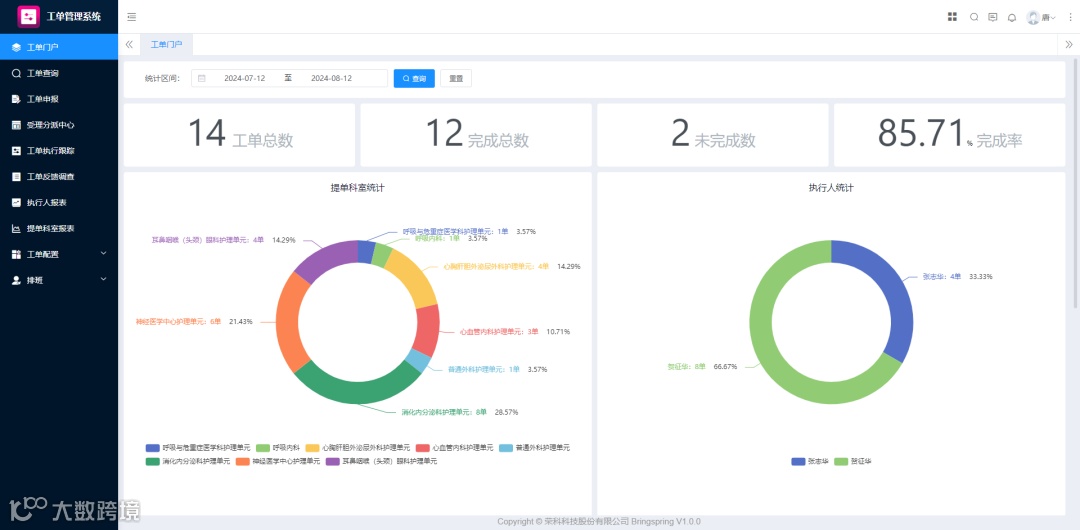This screenshot has height=530, width=1080.
Task: Click the 提单科室统计 chart title
Action: pyautogui.click(x=357, y=187)
